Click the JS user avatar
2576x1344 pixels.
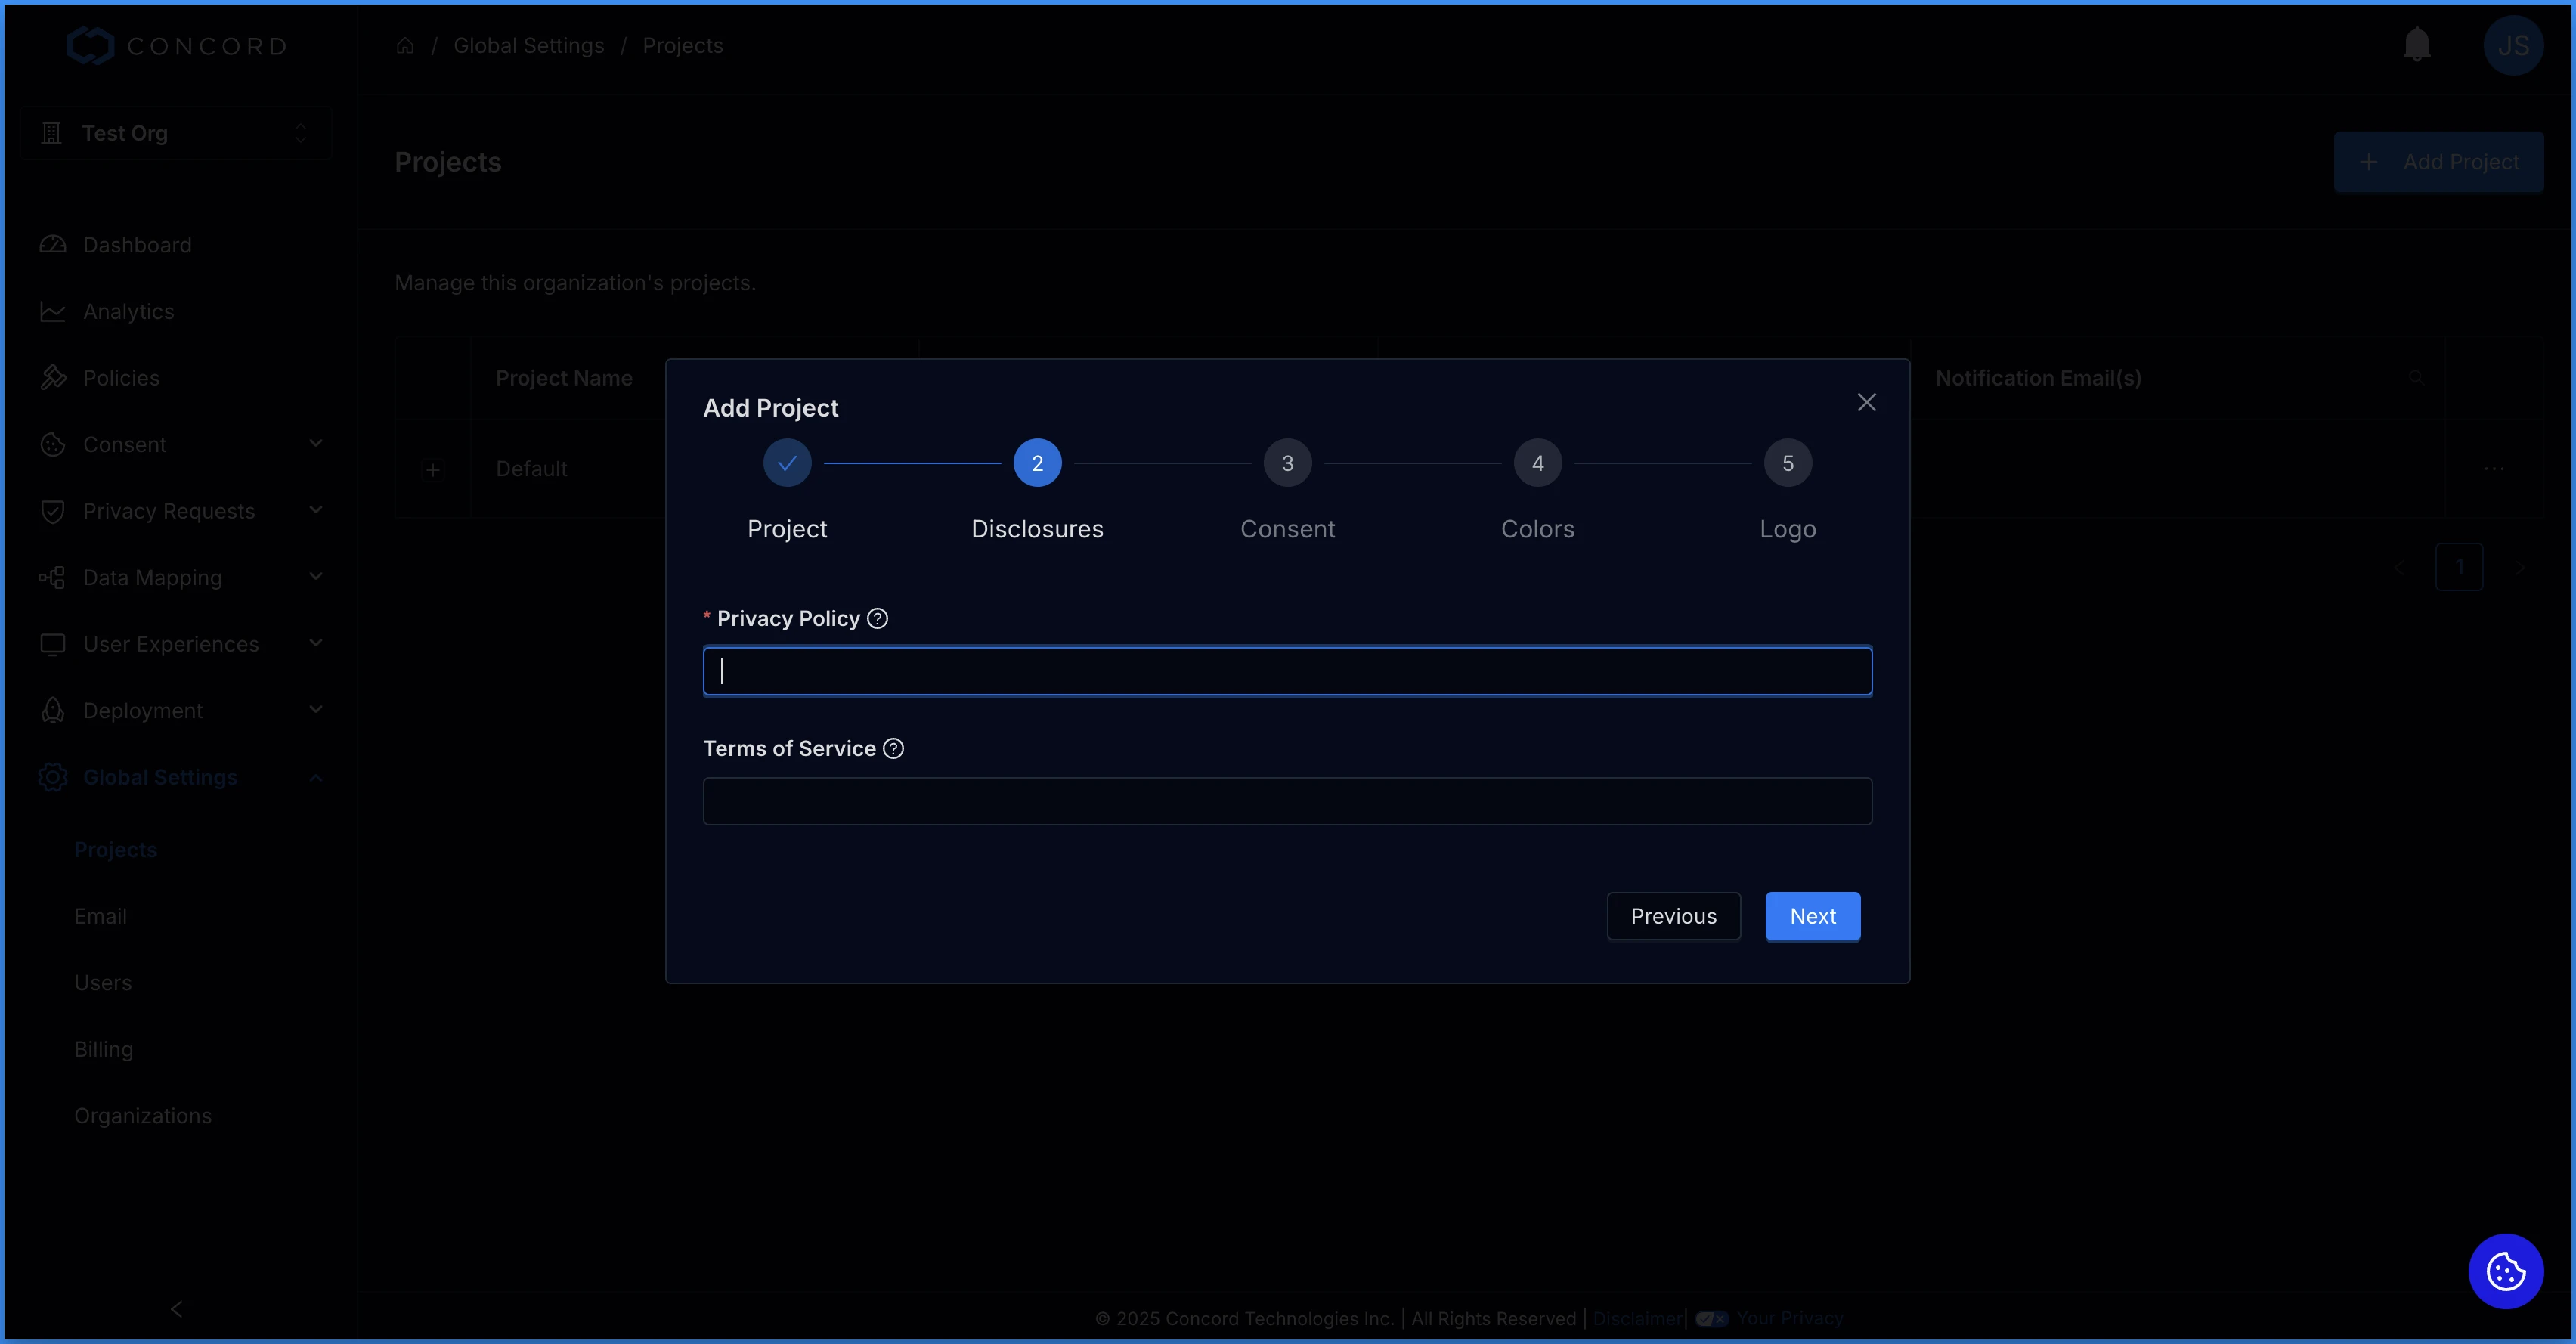coord(2512,45)
